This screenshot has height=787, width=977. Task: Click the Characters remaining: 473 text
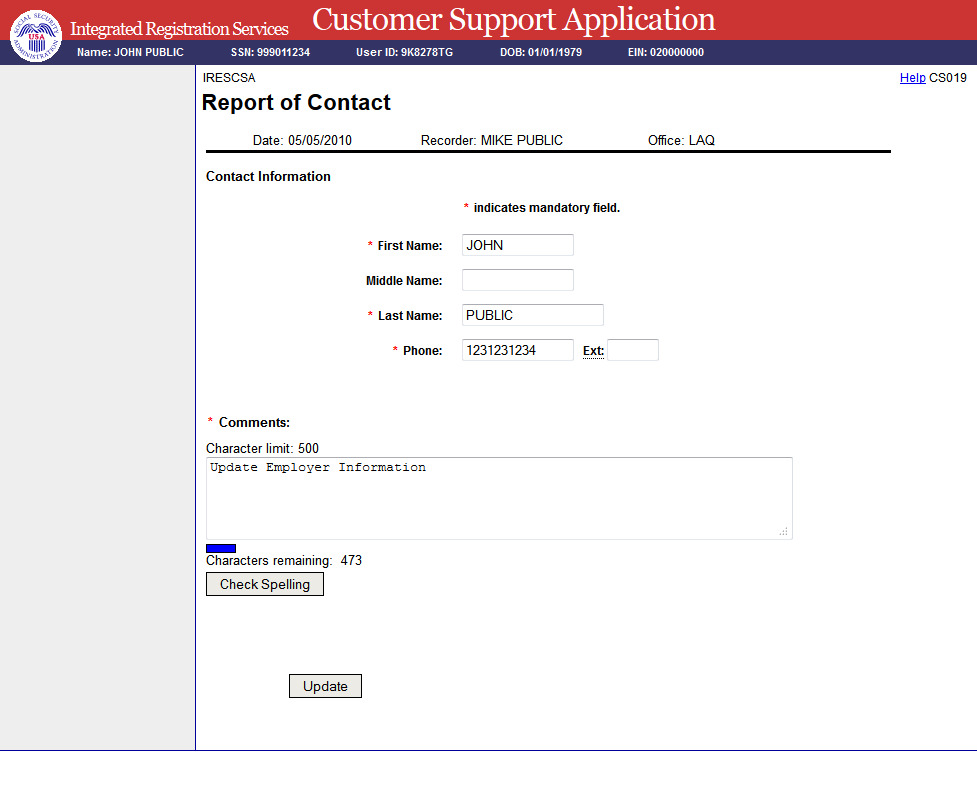click(284, 560)
